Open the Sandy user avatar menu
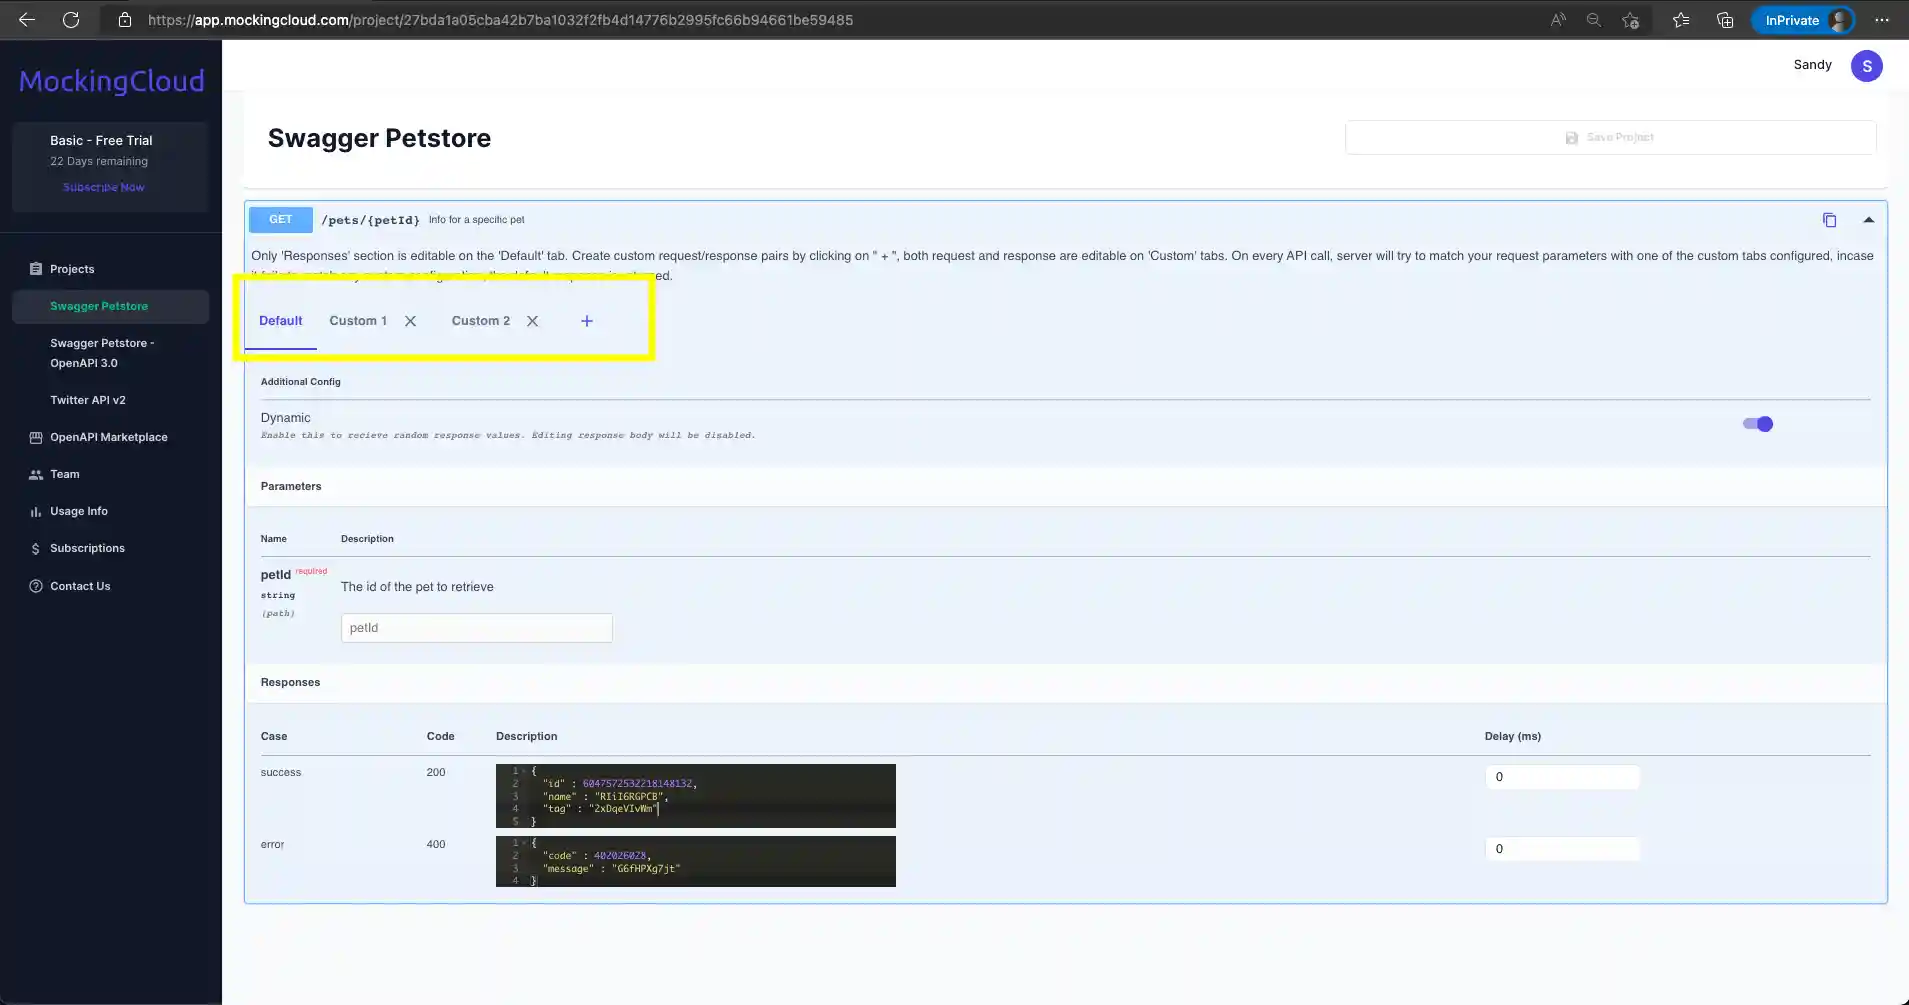The height and width of the screenshot is (1005, 1909). (x=1866, y=66)
